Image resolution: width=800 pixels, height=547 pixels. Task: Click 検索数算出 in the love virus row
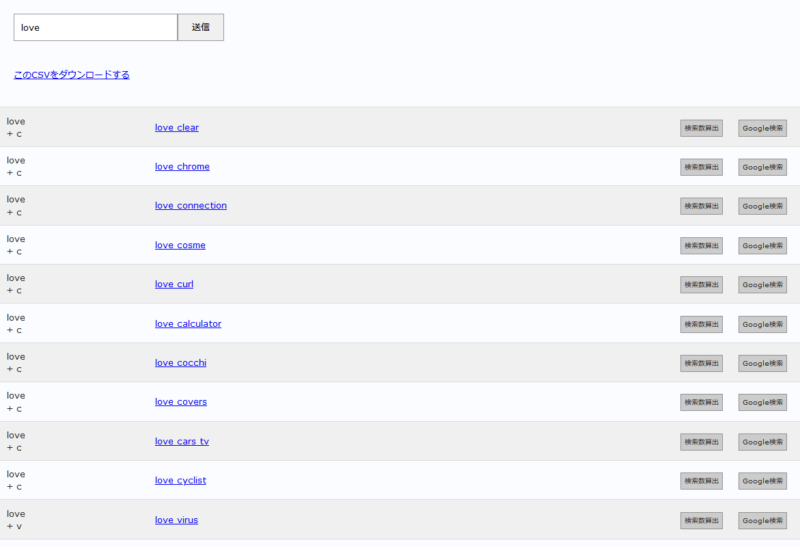pyautogui.click(x=701, y=520)
